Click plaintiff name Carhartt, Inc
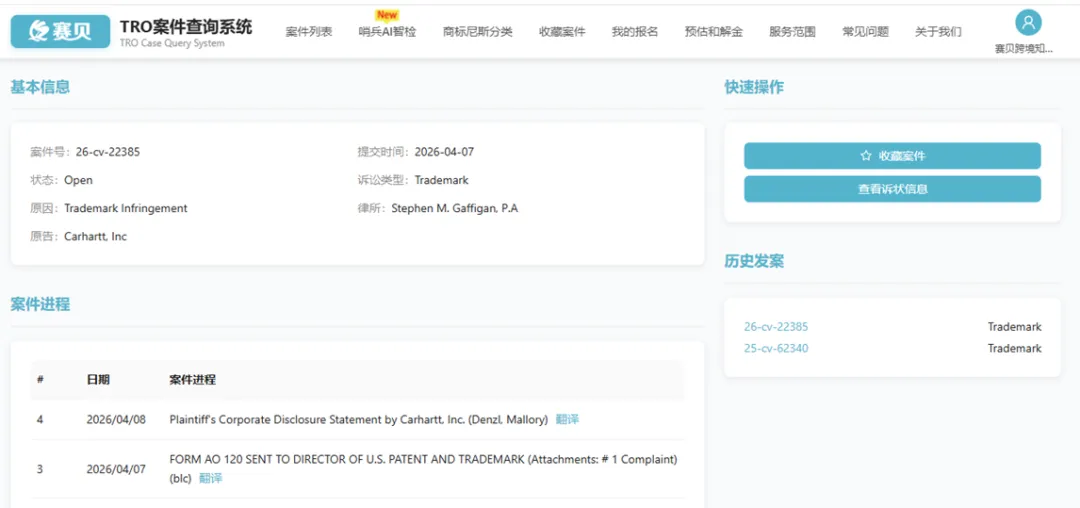 coord(96,236)
